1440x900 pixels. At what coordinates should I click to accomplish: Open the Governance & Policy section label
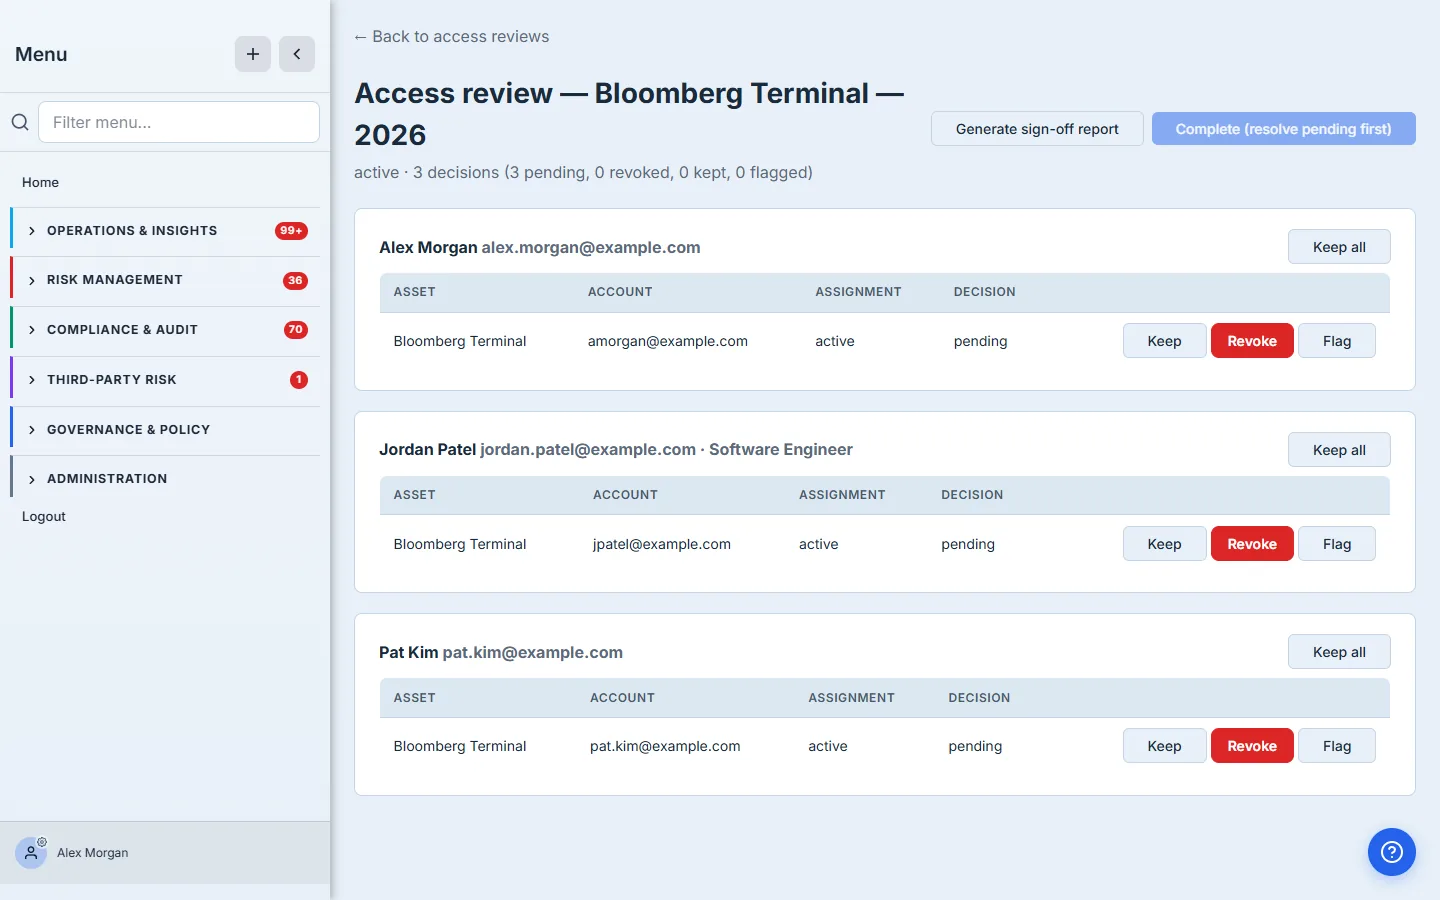click(128, 430)
